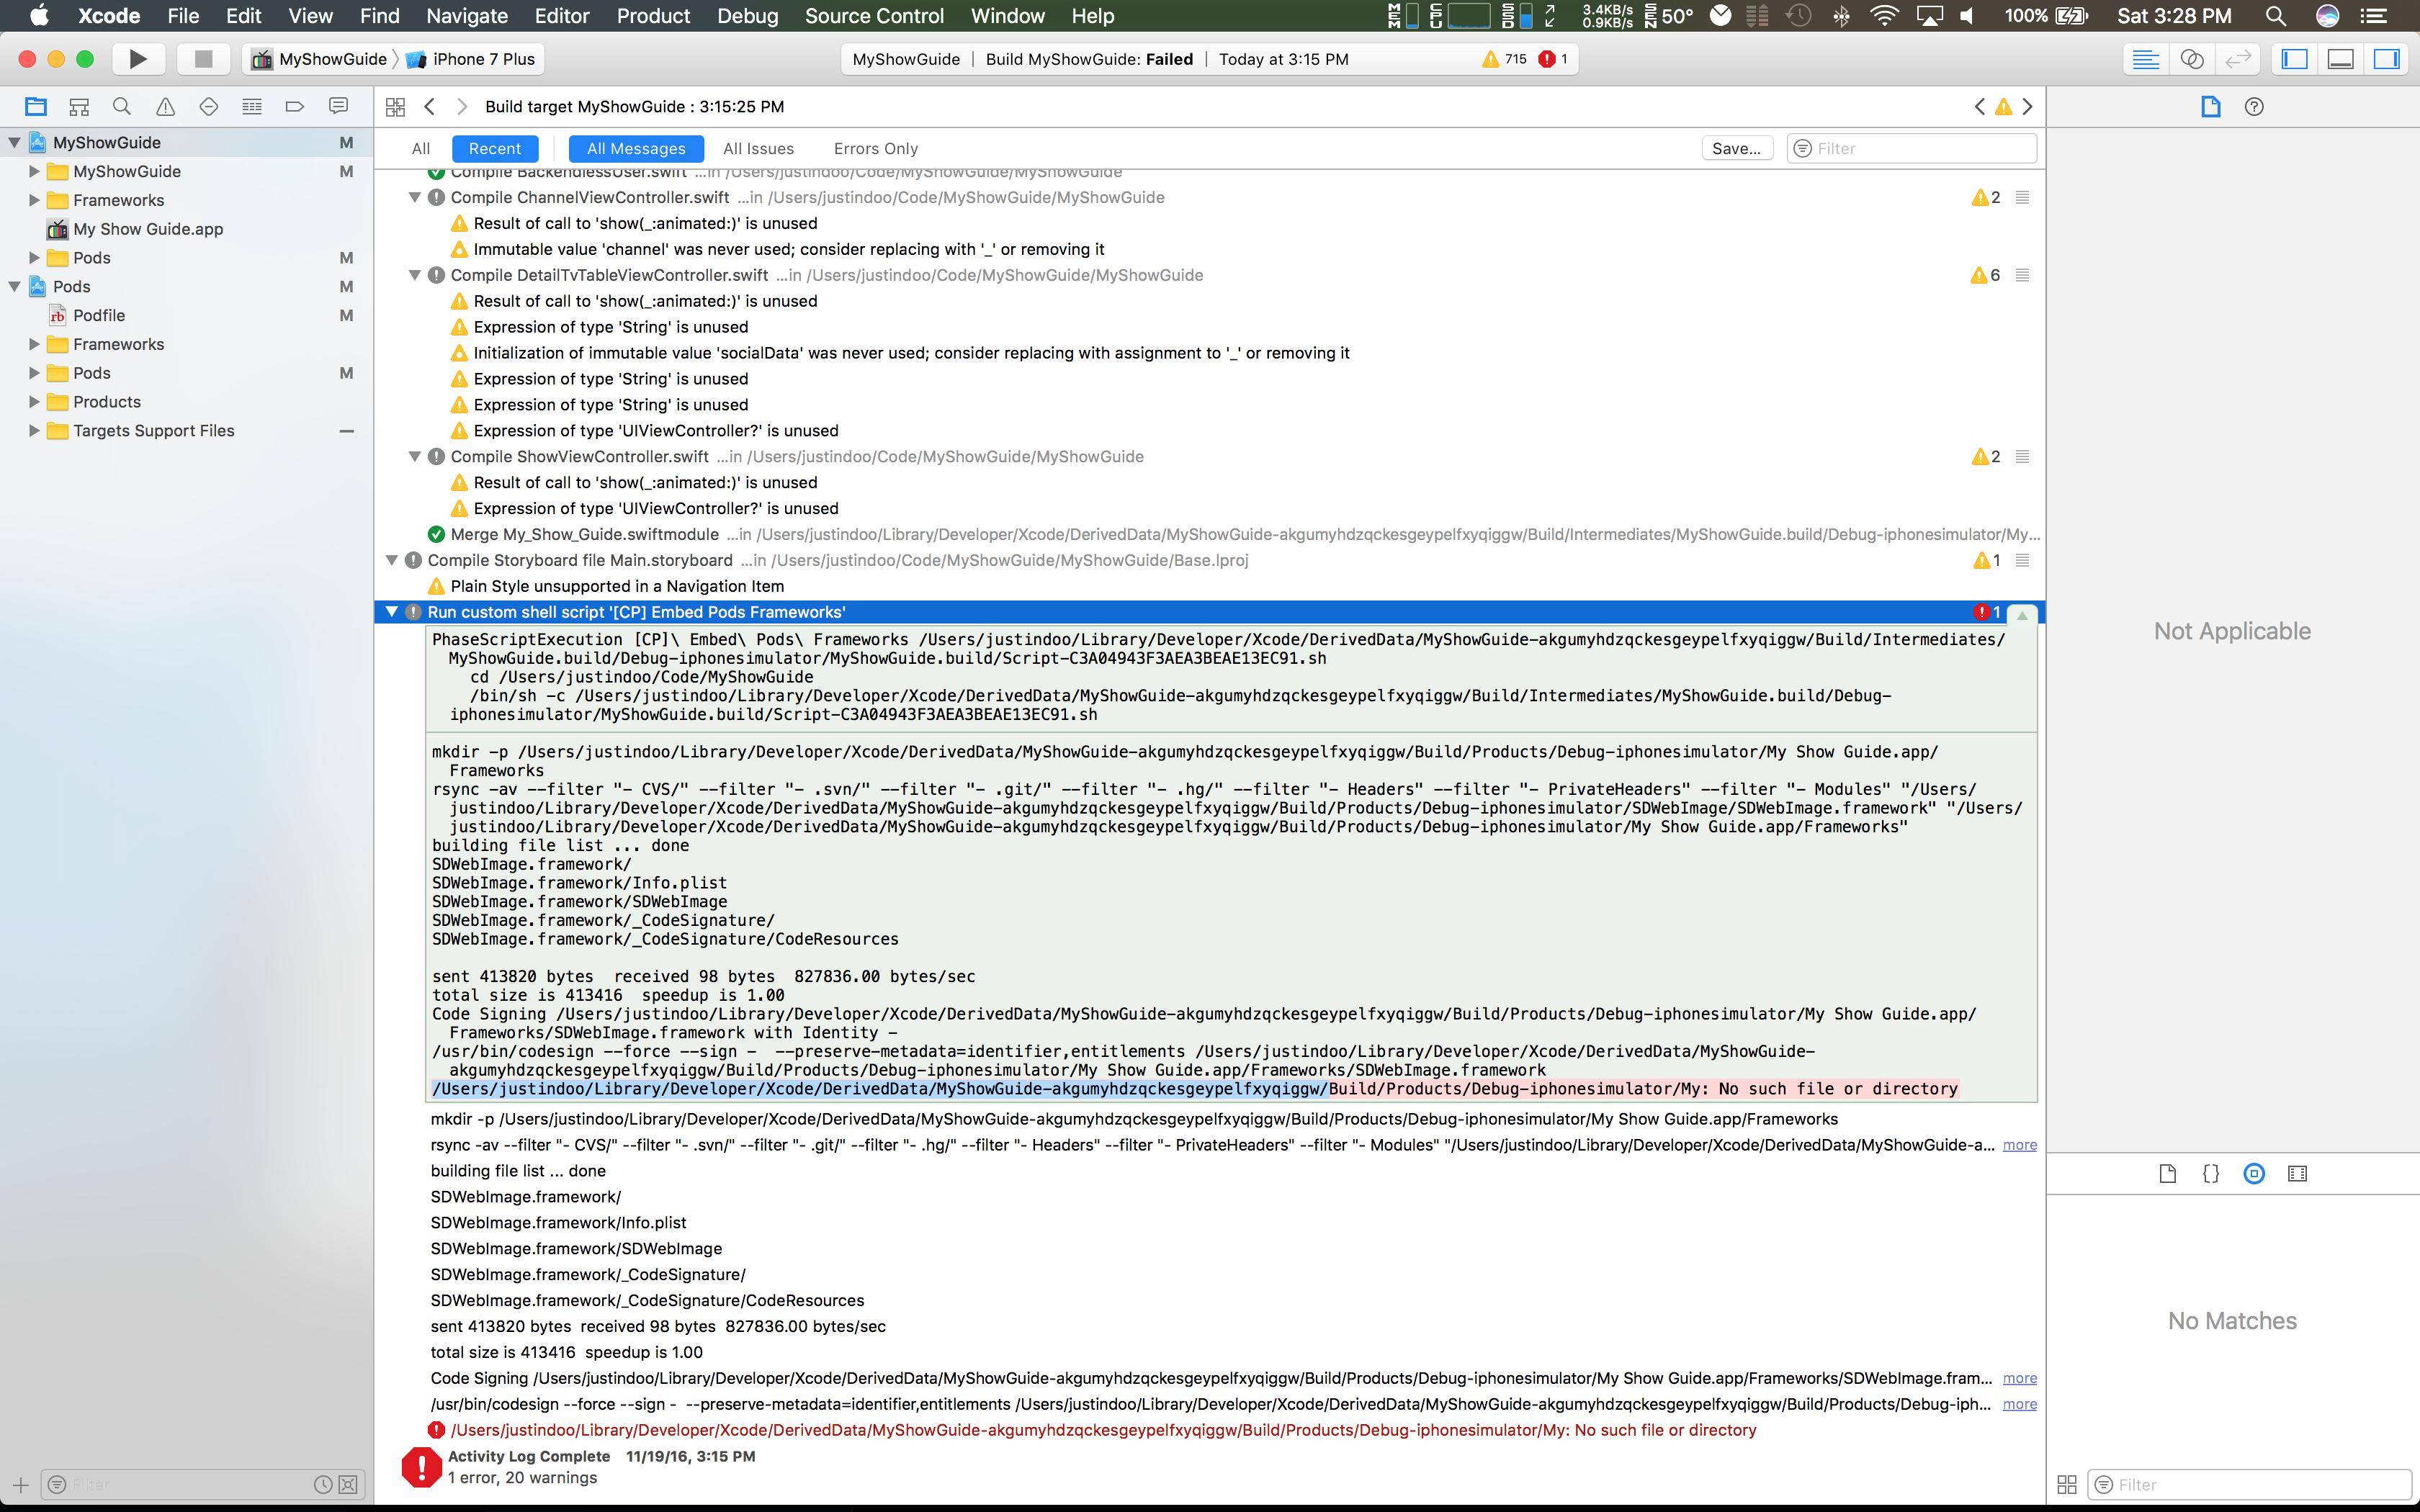The height and width of the screenshot is (1512, 2420).
Task: Open the Product menu
Action: point(653,16)
